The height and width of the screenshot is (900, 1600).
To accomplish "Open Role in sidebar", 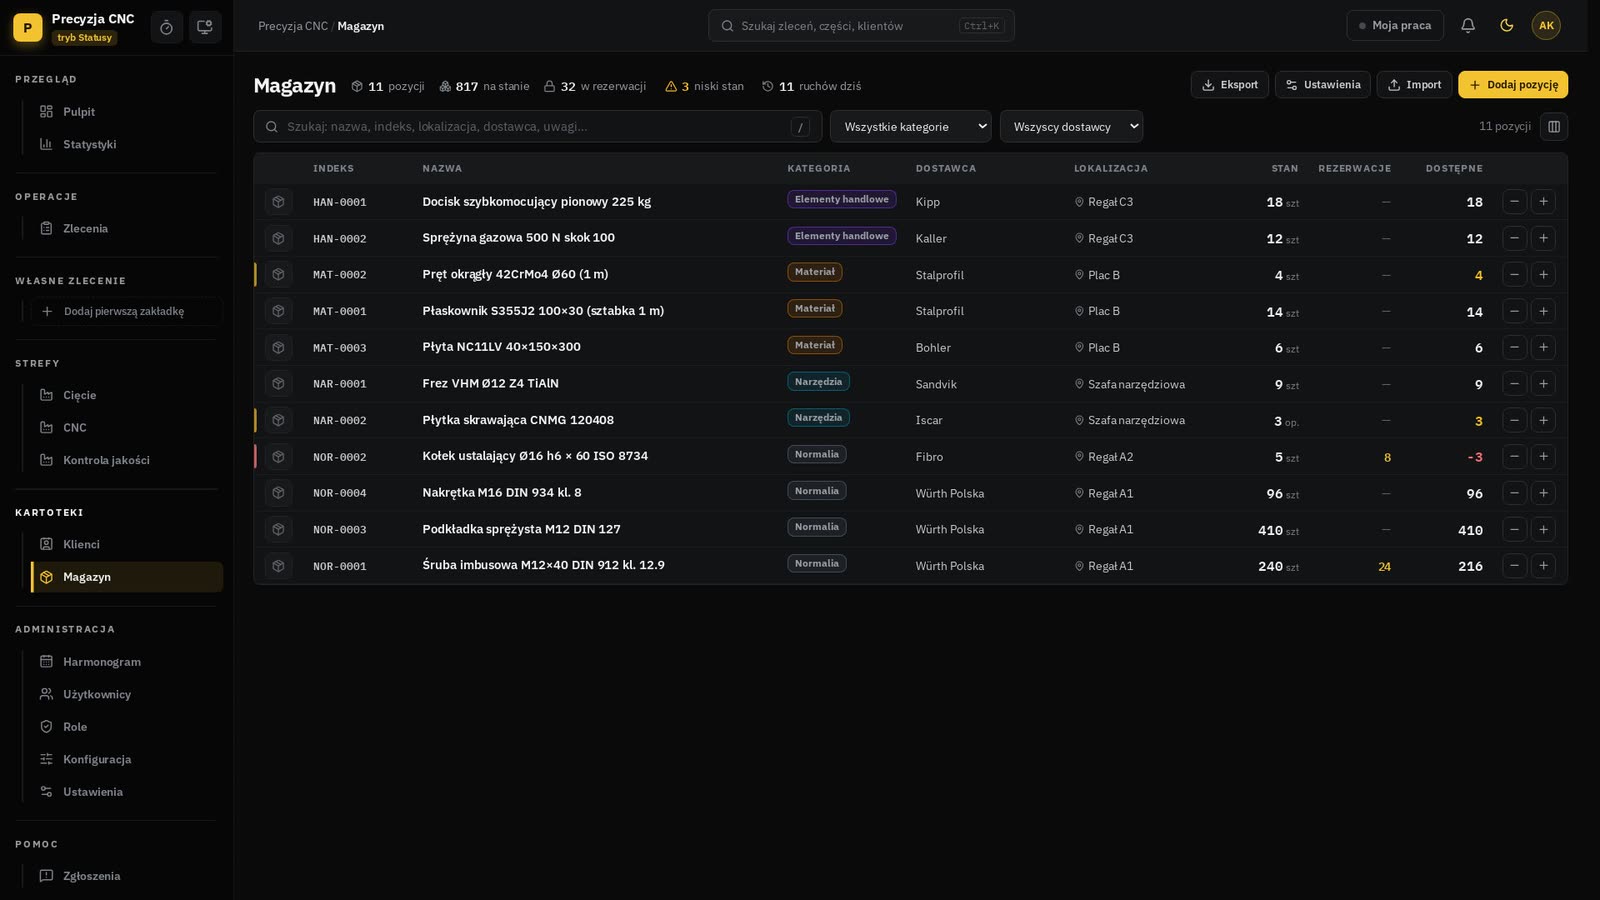I will (x=127, y=727).
